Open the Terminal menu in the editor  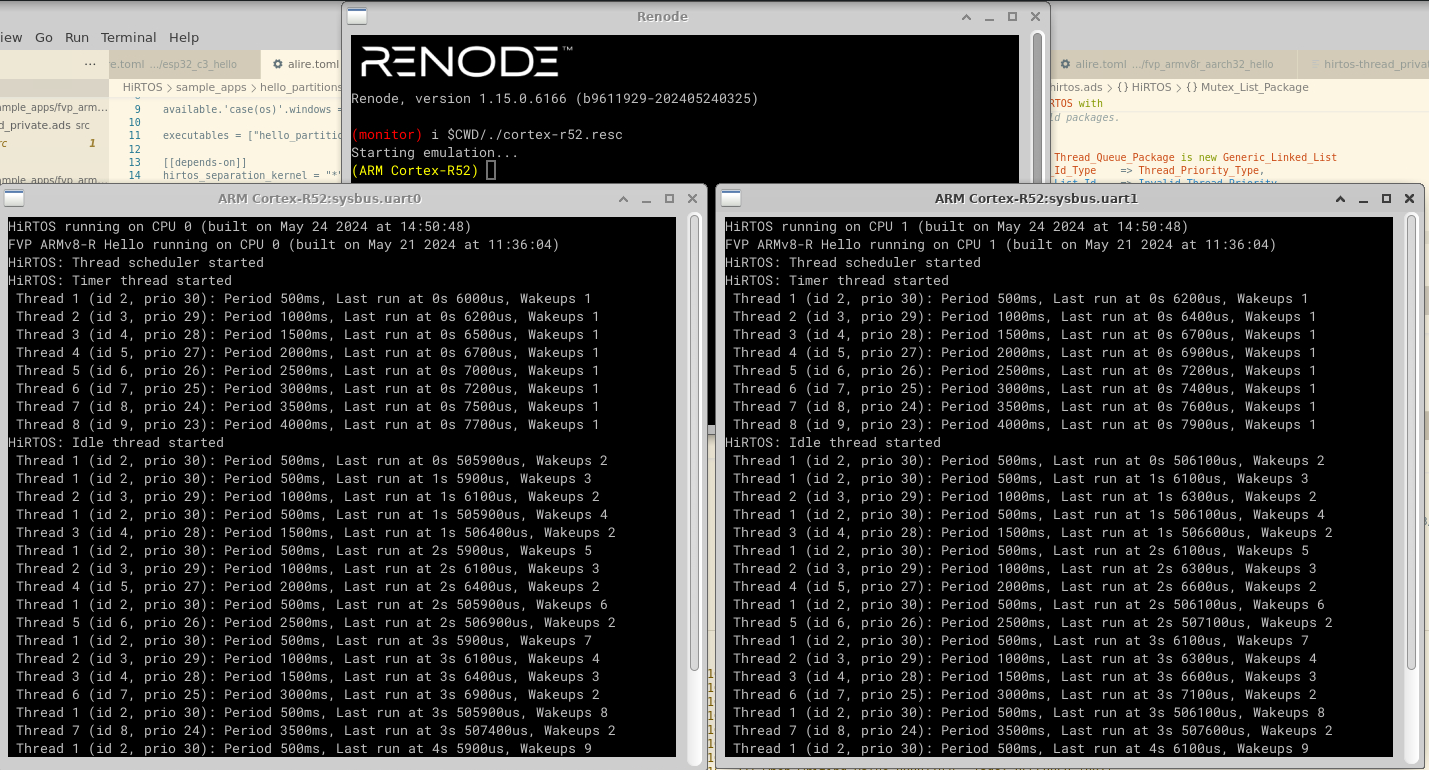tap(129, 37)
